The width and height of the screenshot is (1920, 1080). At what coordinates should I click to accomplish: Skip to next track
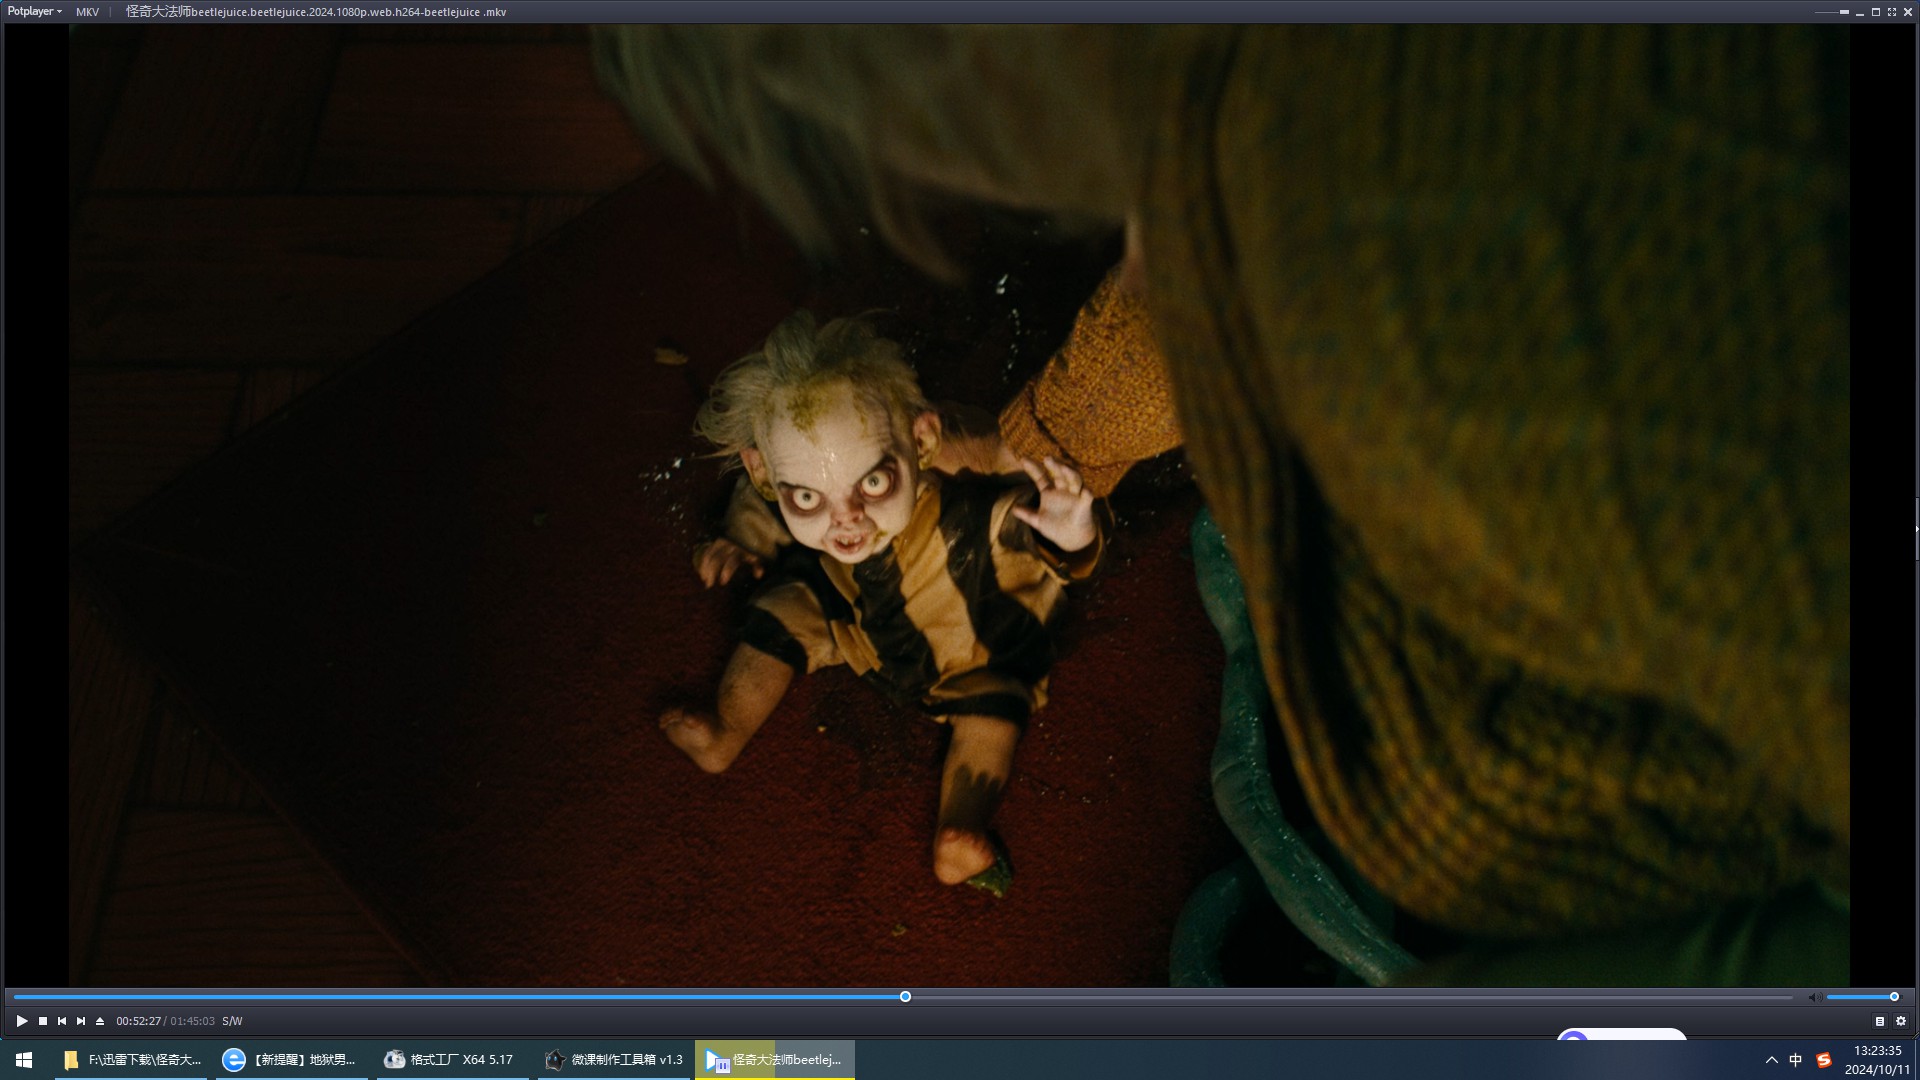[x=81, y=1021]
